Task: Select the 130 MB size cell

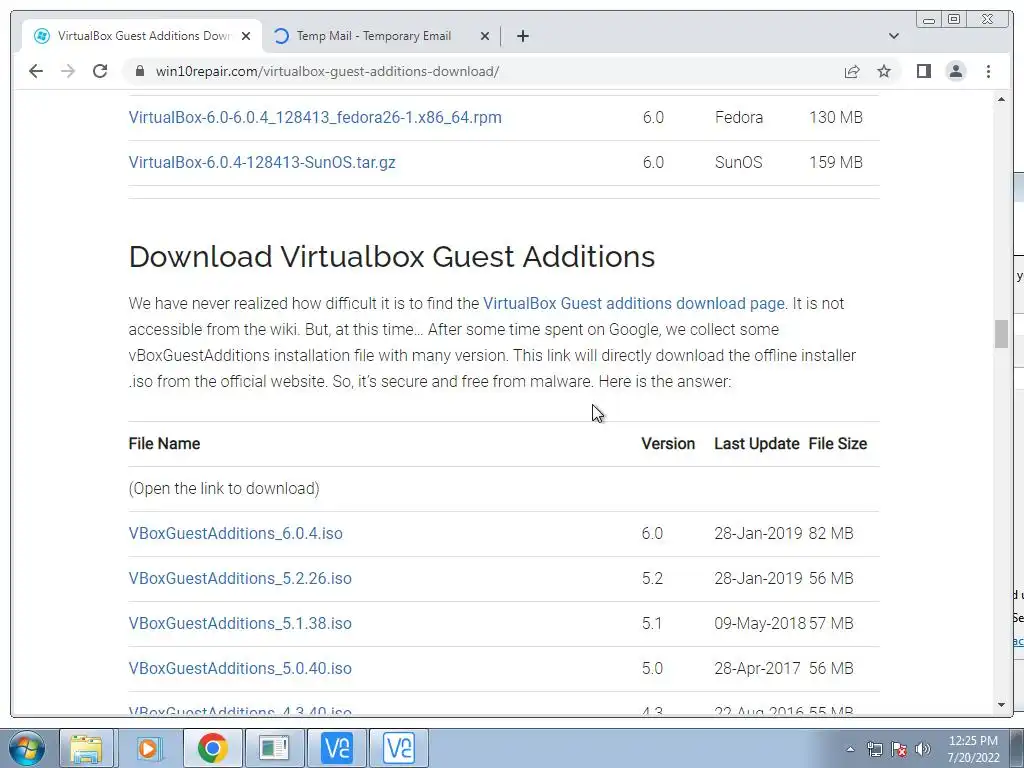Action: click(x=836, y=118)
